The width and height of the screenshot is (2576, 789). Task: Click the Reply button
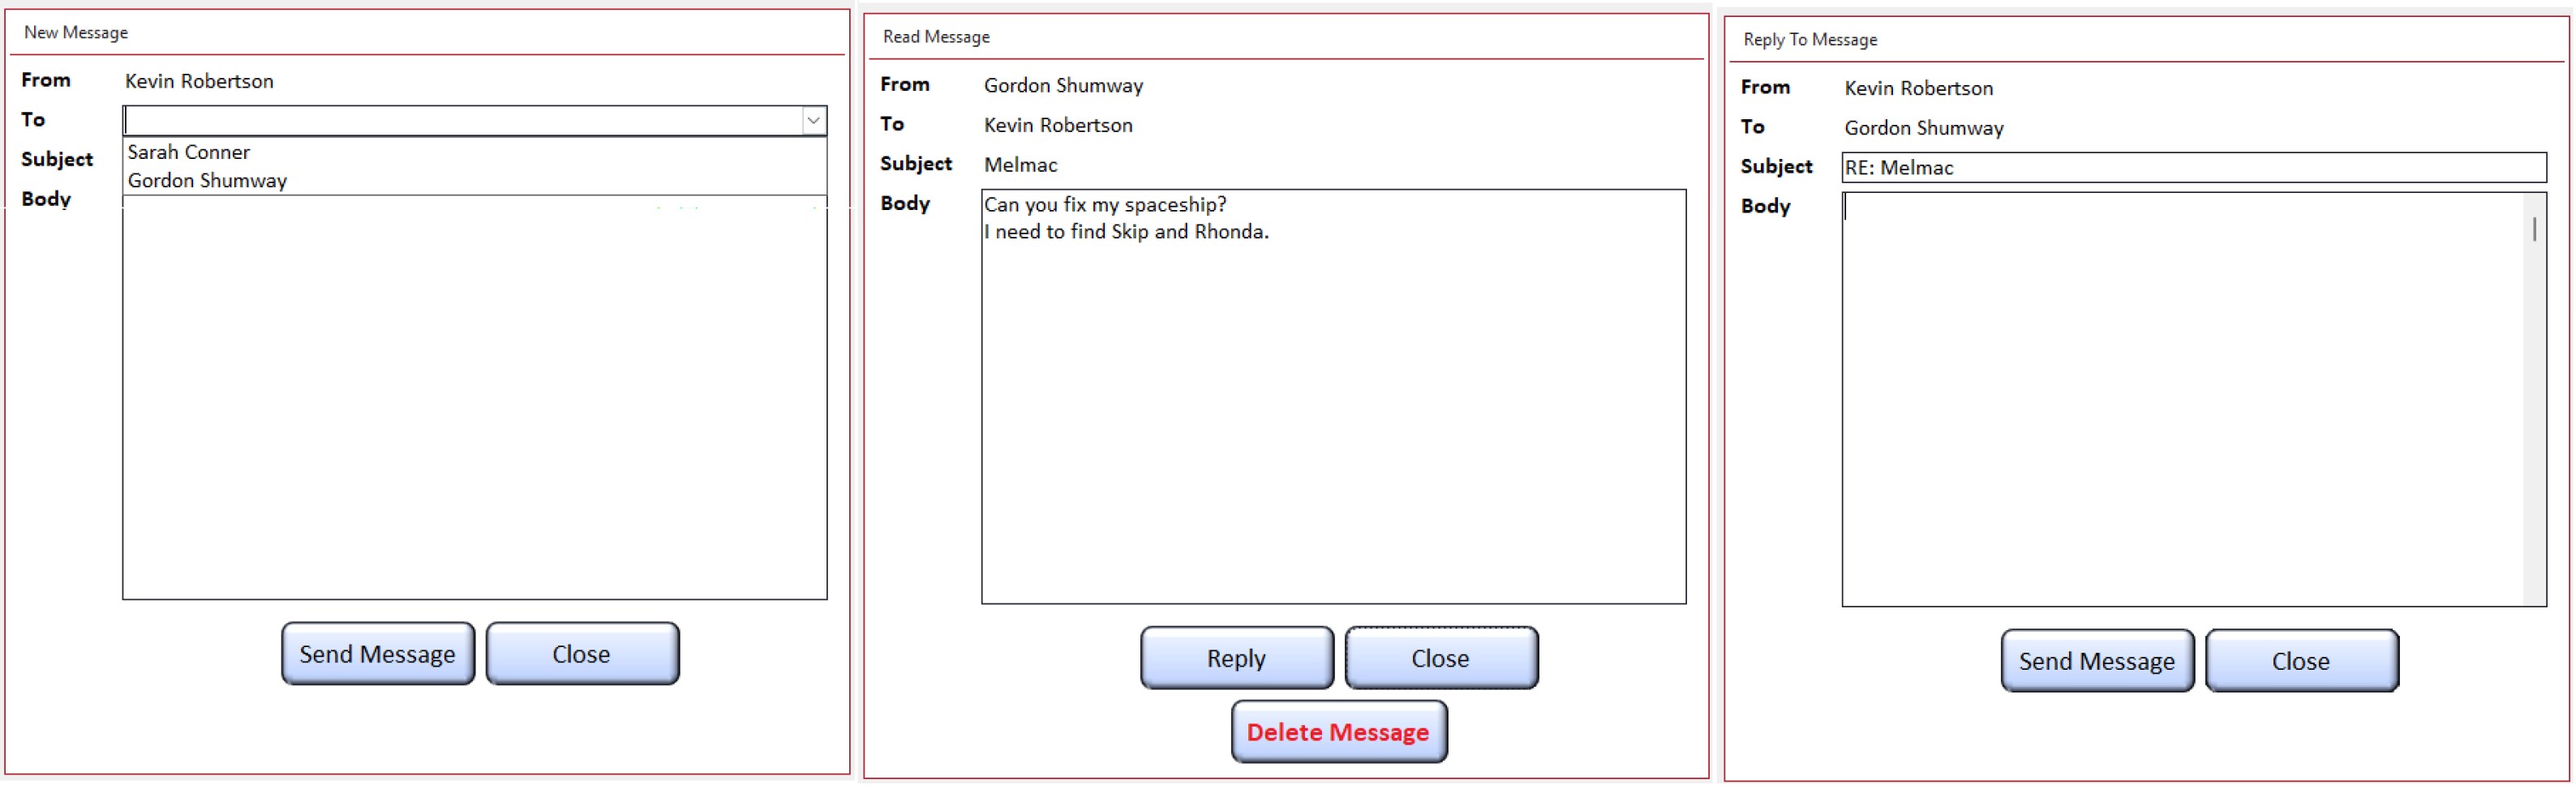1236,658
